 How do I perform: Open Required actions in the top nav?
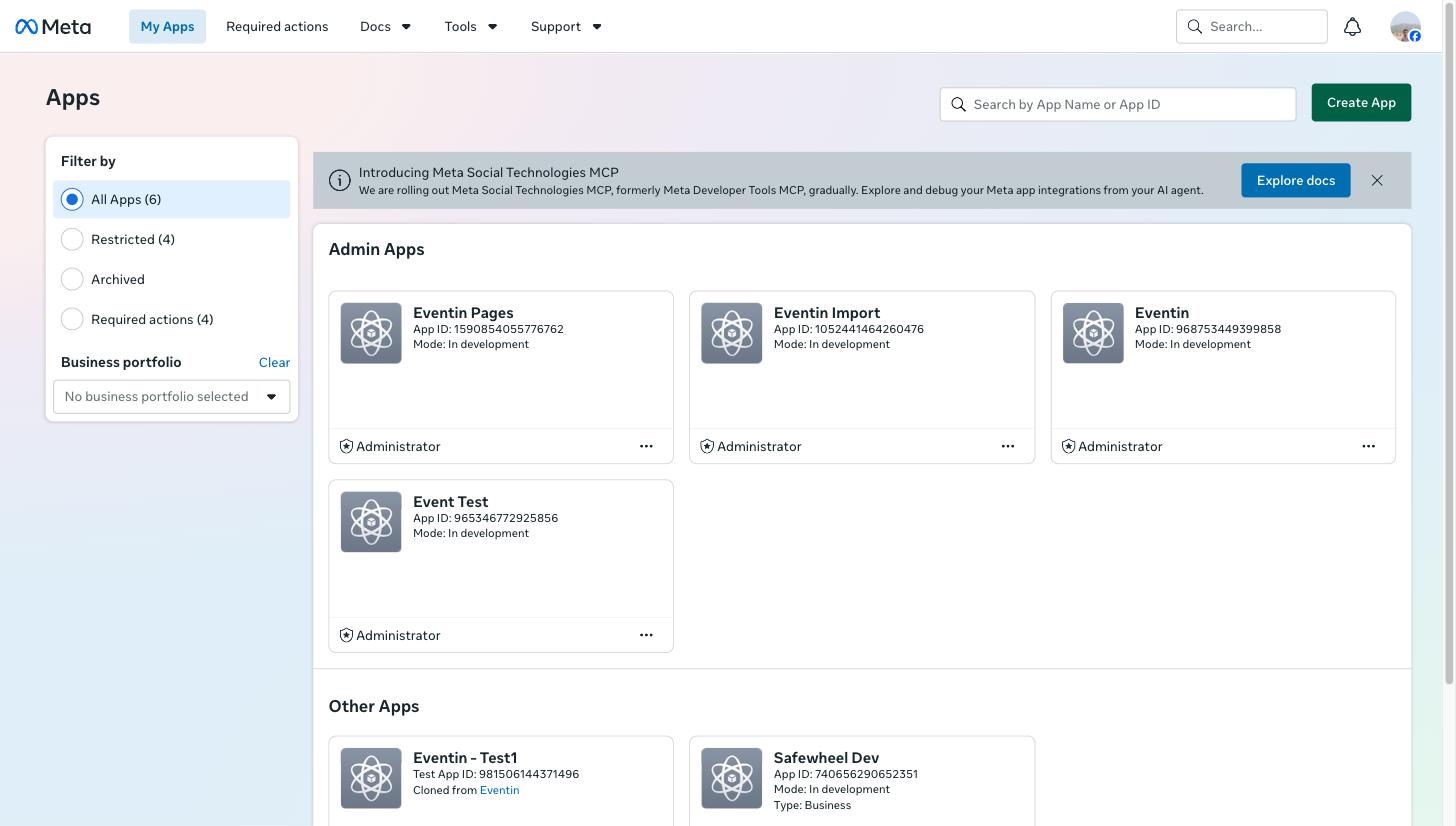tap(277, 27)
